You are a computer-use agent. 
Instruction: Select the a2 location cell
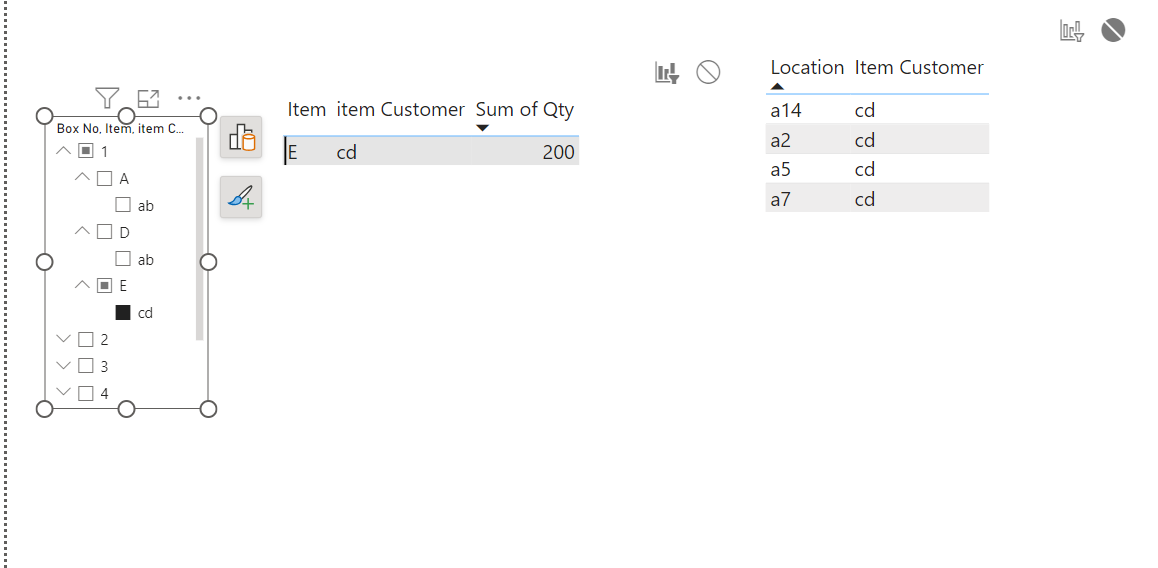tap(781, 140)
